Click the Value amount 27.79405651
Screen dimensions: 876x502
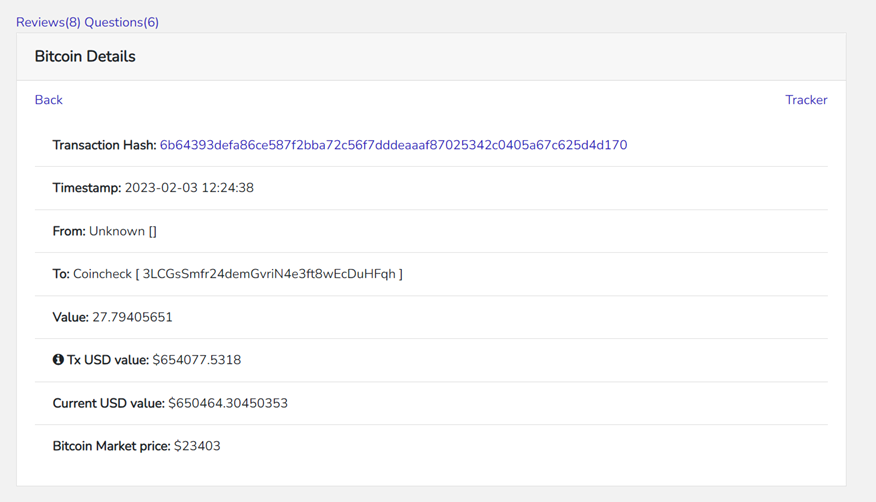coord(132,317)
